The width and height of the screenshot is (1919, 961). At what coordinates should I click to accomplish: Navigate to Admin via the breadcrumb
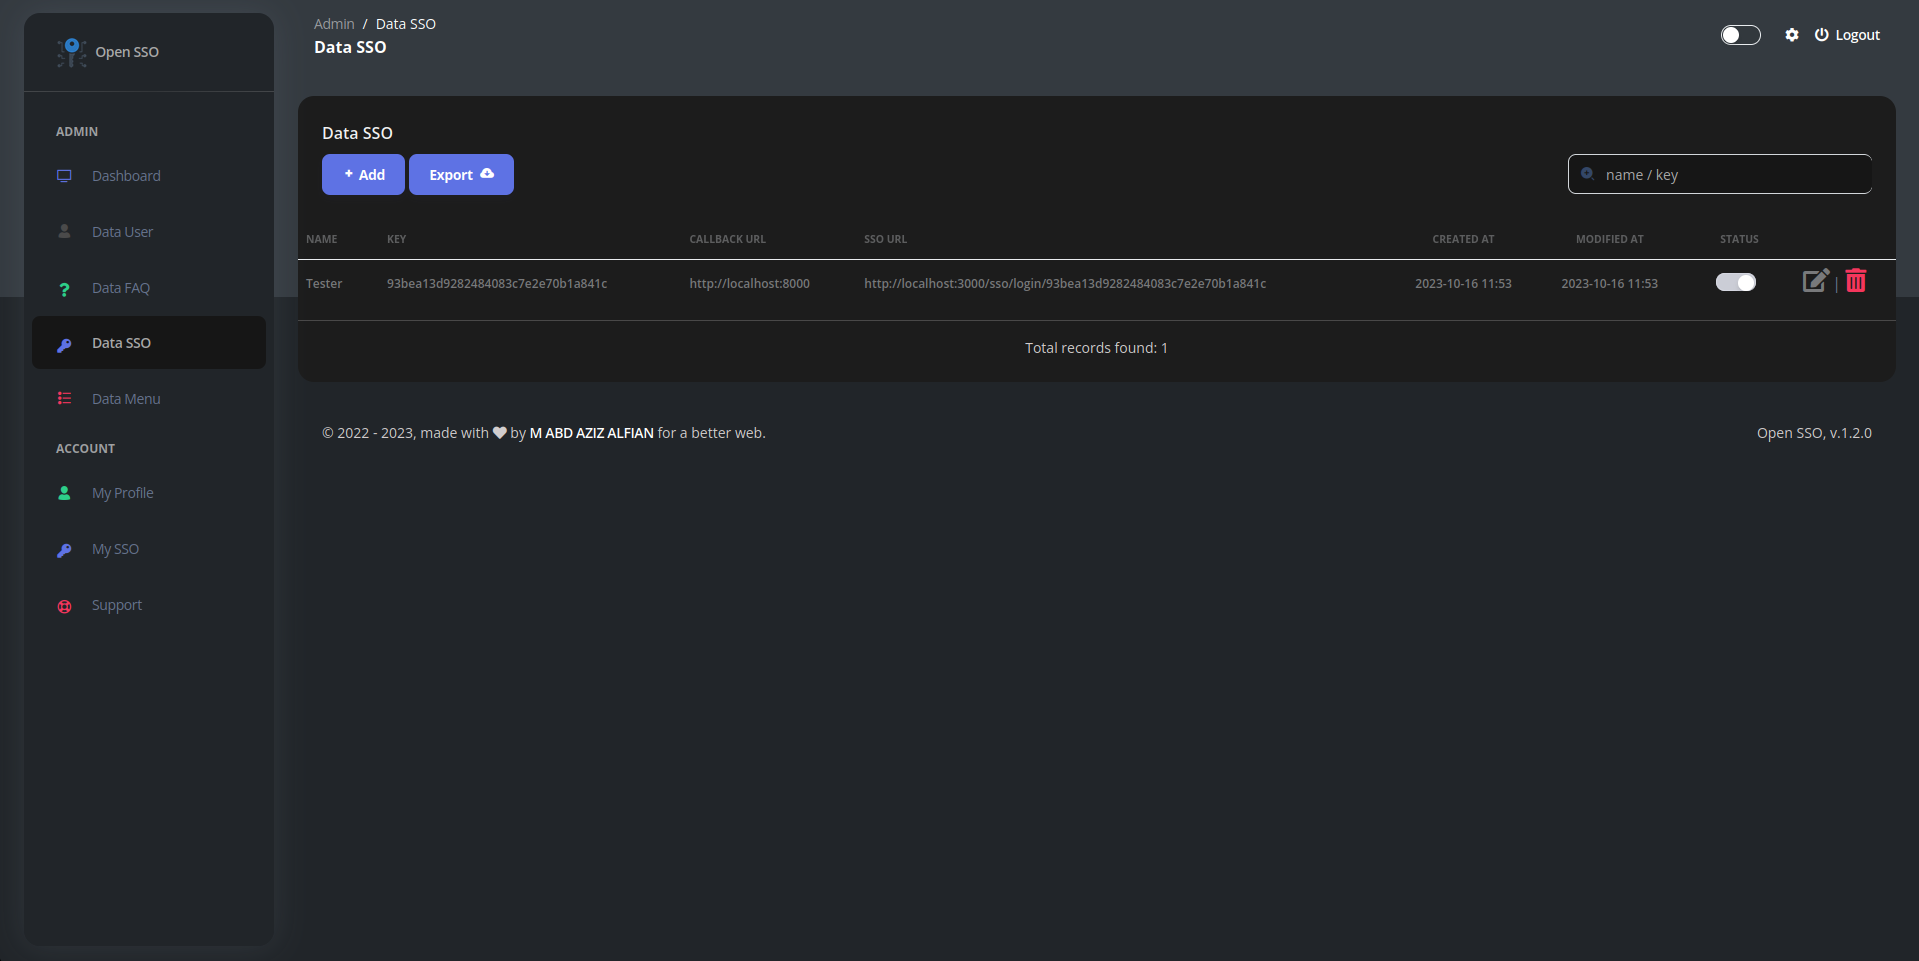tap(333, 23)
